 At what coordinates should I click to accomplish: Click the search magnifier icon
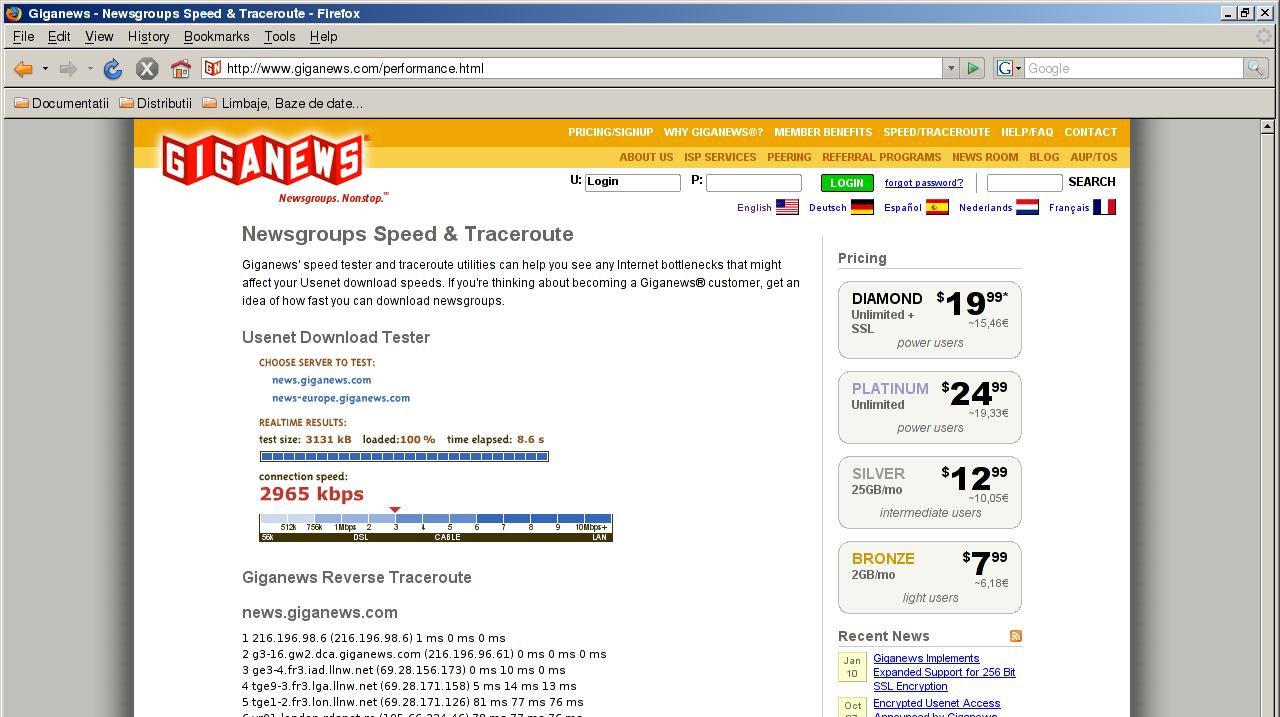point(1254,68)
